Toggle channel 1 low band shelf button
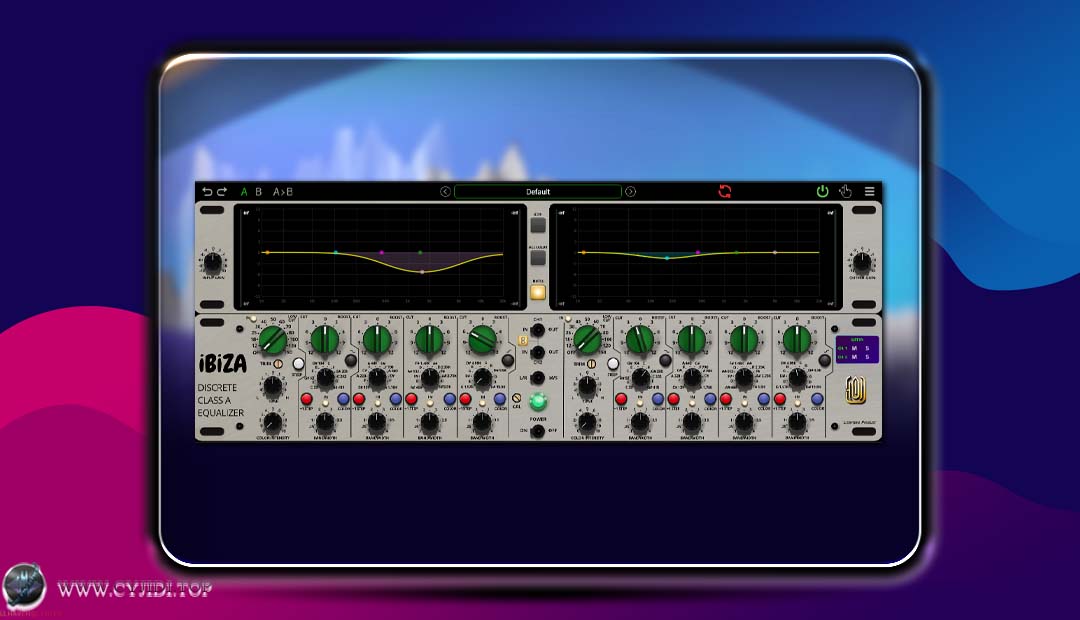Viewport: 1080px width, 620px height. point(351,360)
